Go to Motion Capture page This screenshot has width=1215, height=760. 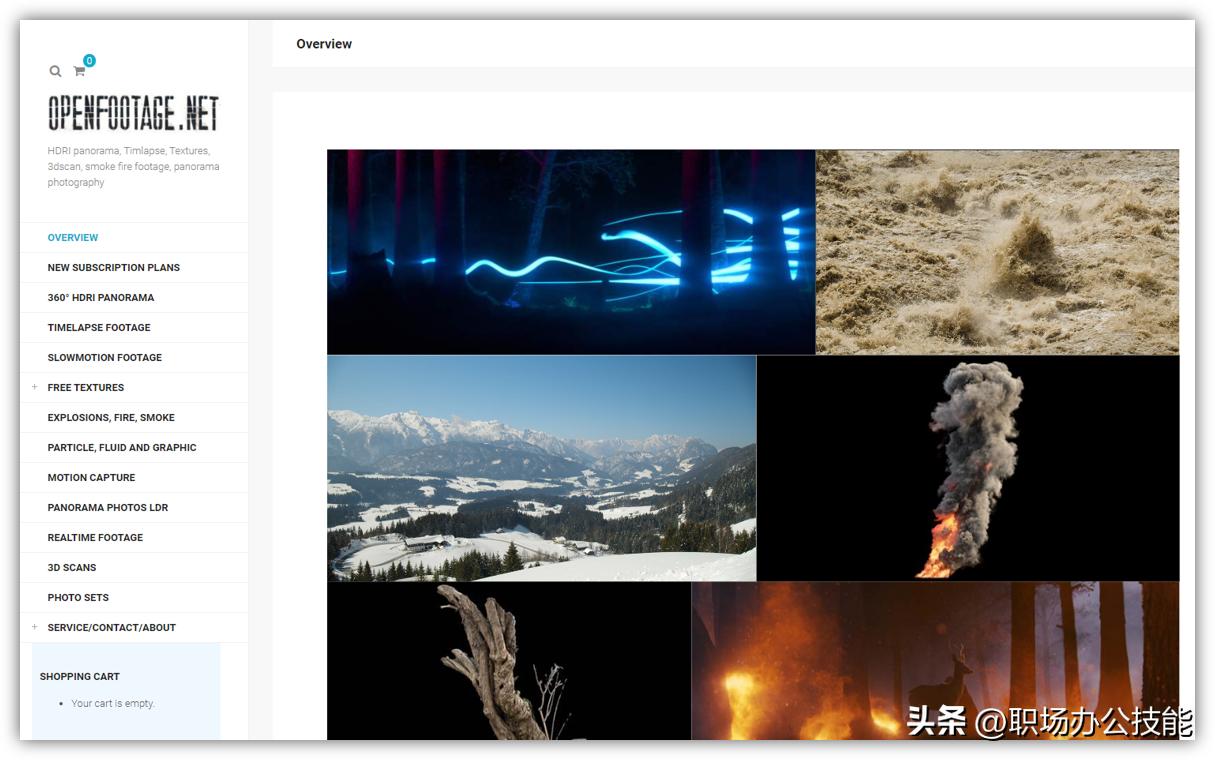pos(91,478)
